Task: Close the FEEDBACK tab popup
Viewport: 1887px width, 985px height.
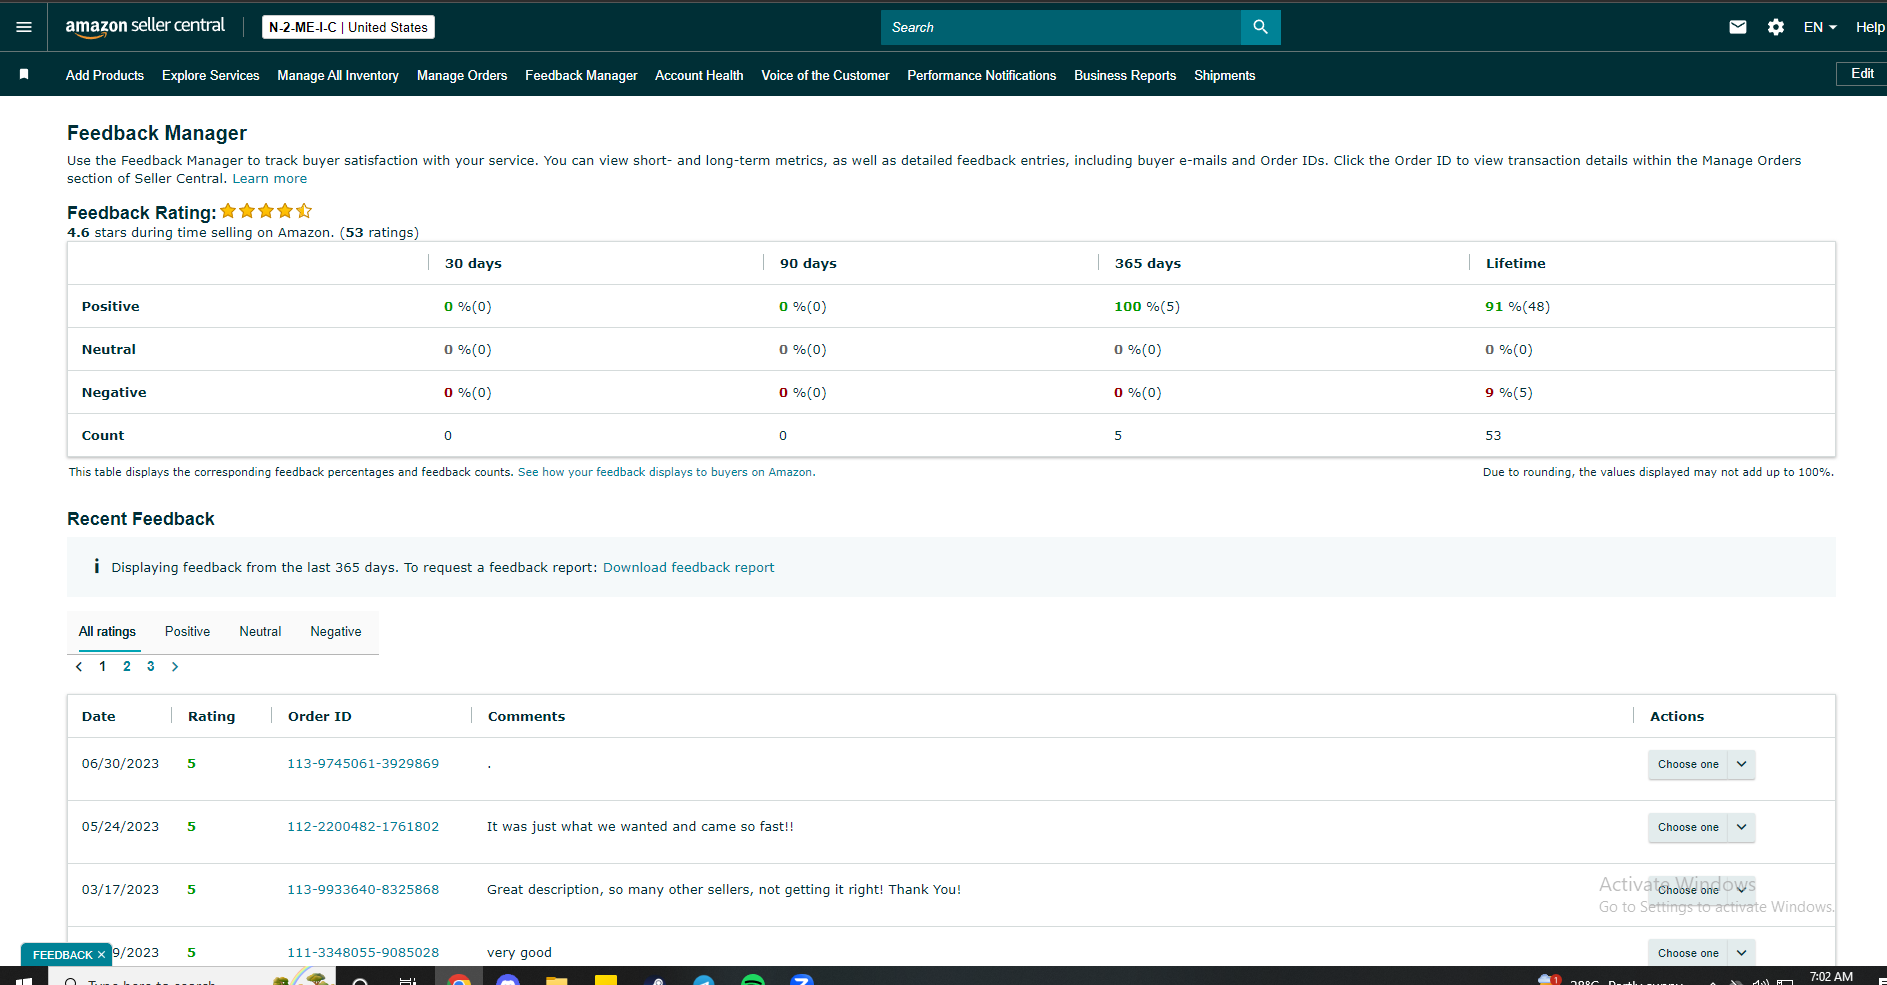Action: [x=101, y=955]
